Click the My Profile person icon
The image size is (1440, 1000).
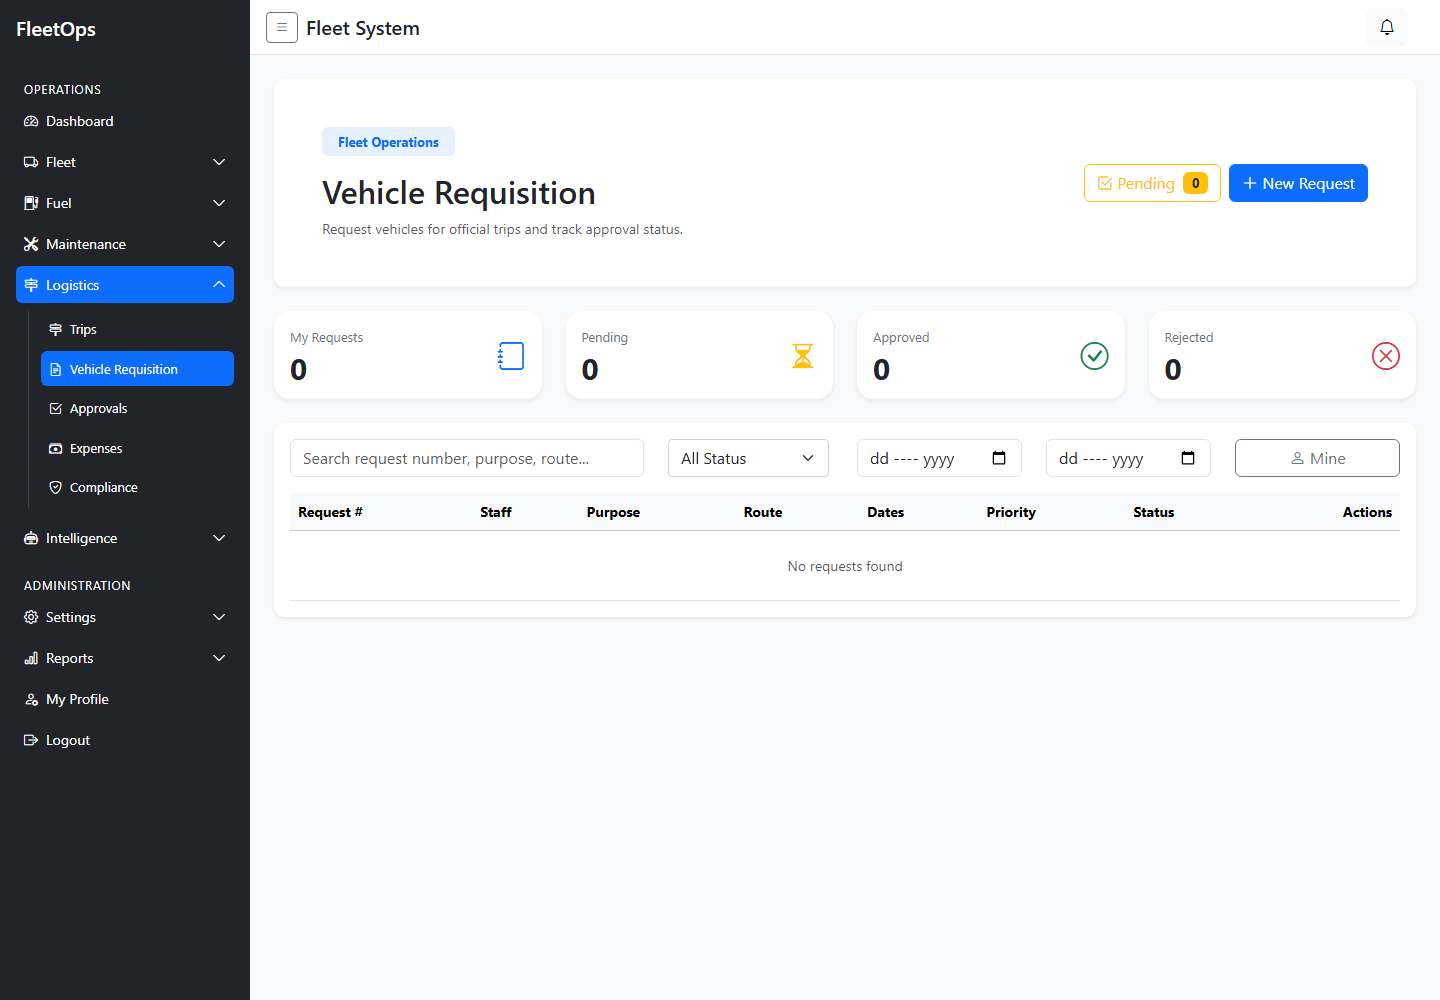tap(31, 699)
